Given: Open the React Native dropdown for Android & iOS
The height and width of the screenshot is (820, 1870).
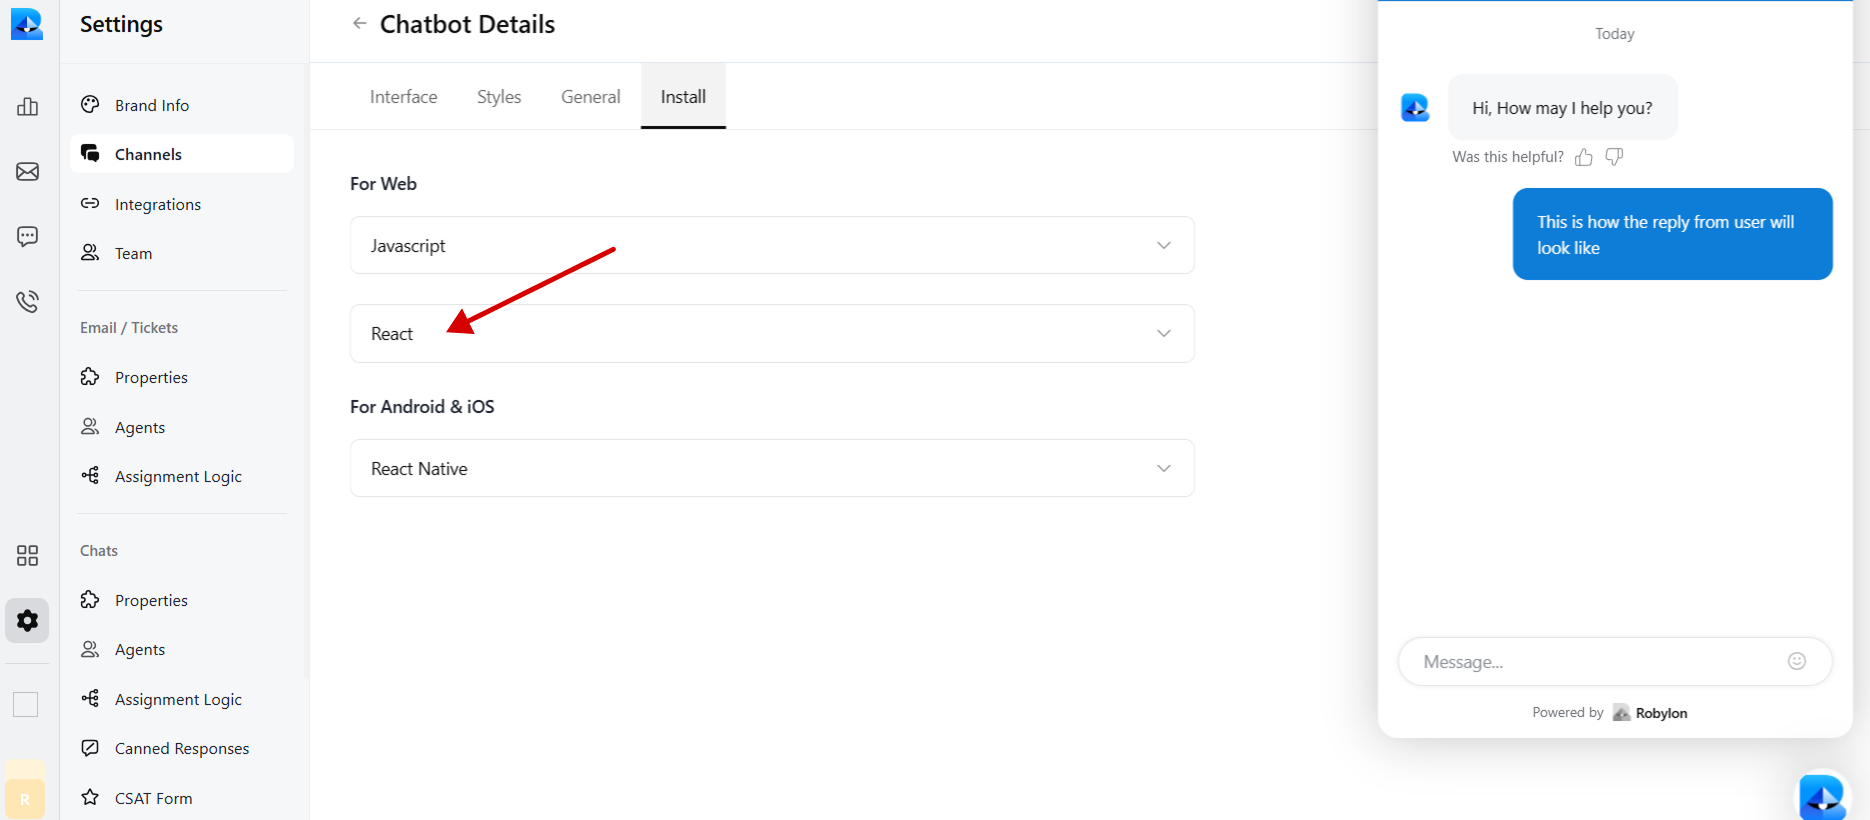Looking at the screenshot, I should (x=770, y=468).
